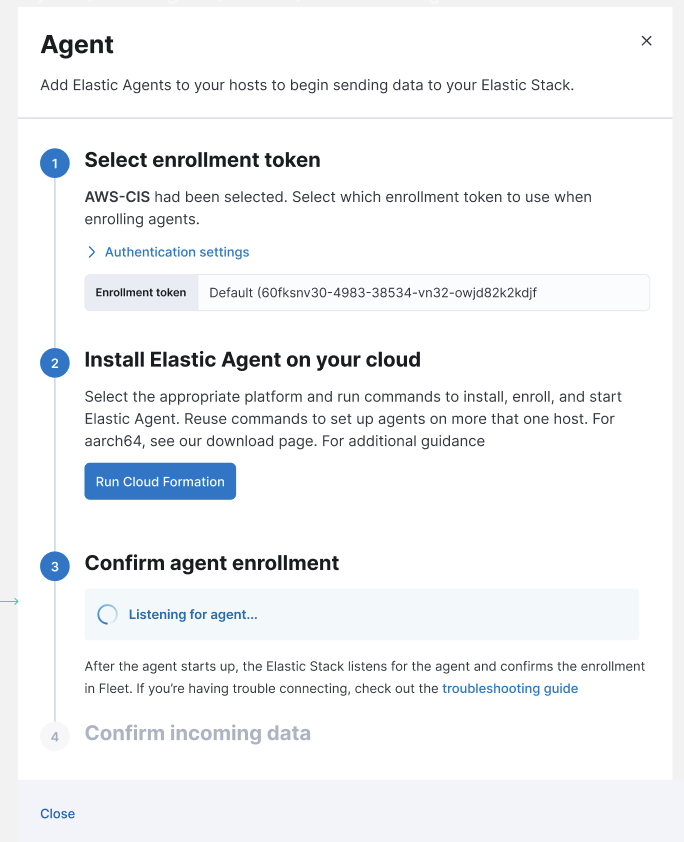Click the step 3 numbered circle icon
This screenshot has height=842, width=684.
55,566
